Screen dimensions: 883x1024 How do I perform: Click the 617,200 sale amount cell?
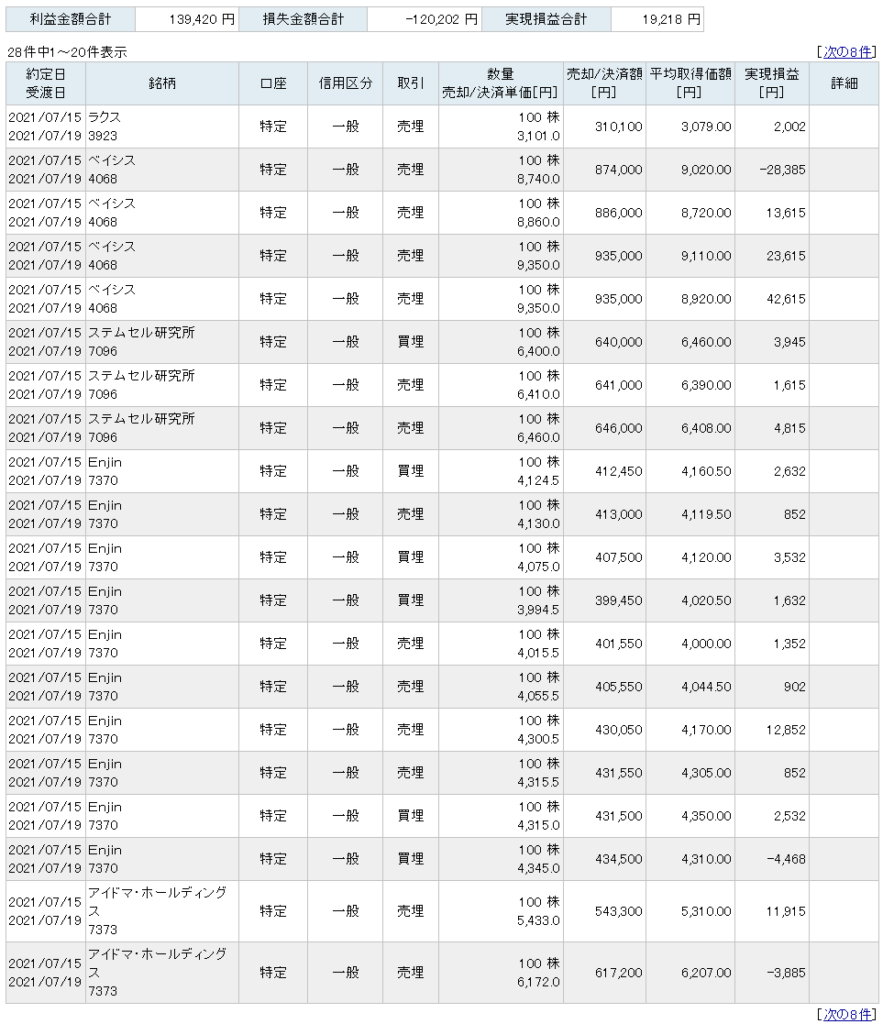[x=604, y=973]
